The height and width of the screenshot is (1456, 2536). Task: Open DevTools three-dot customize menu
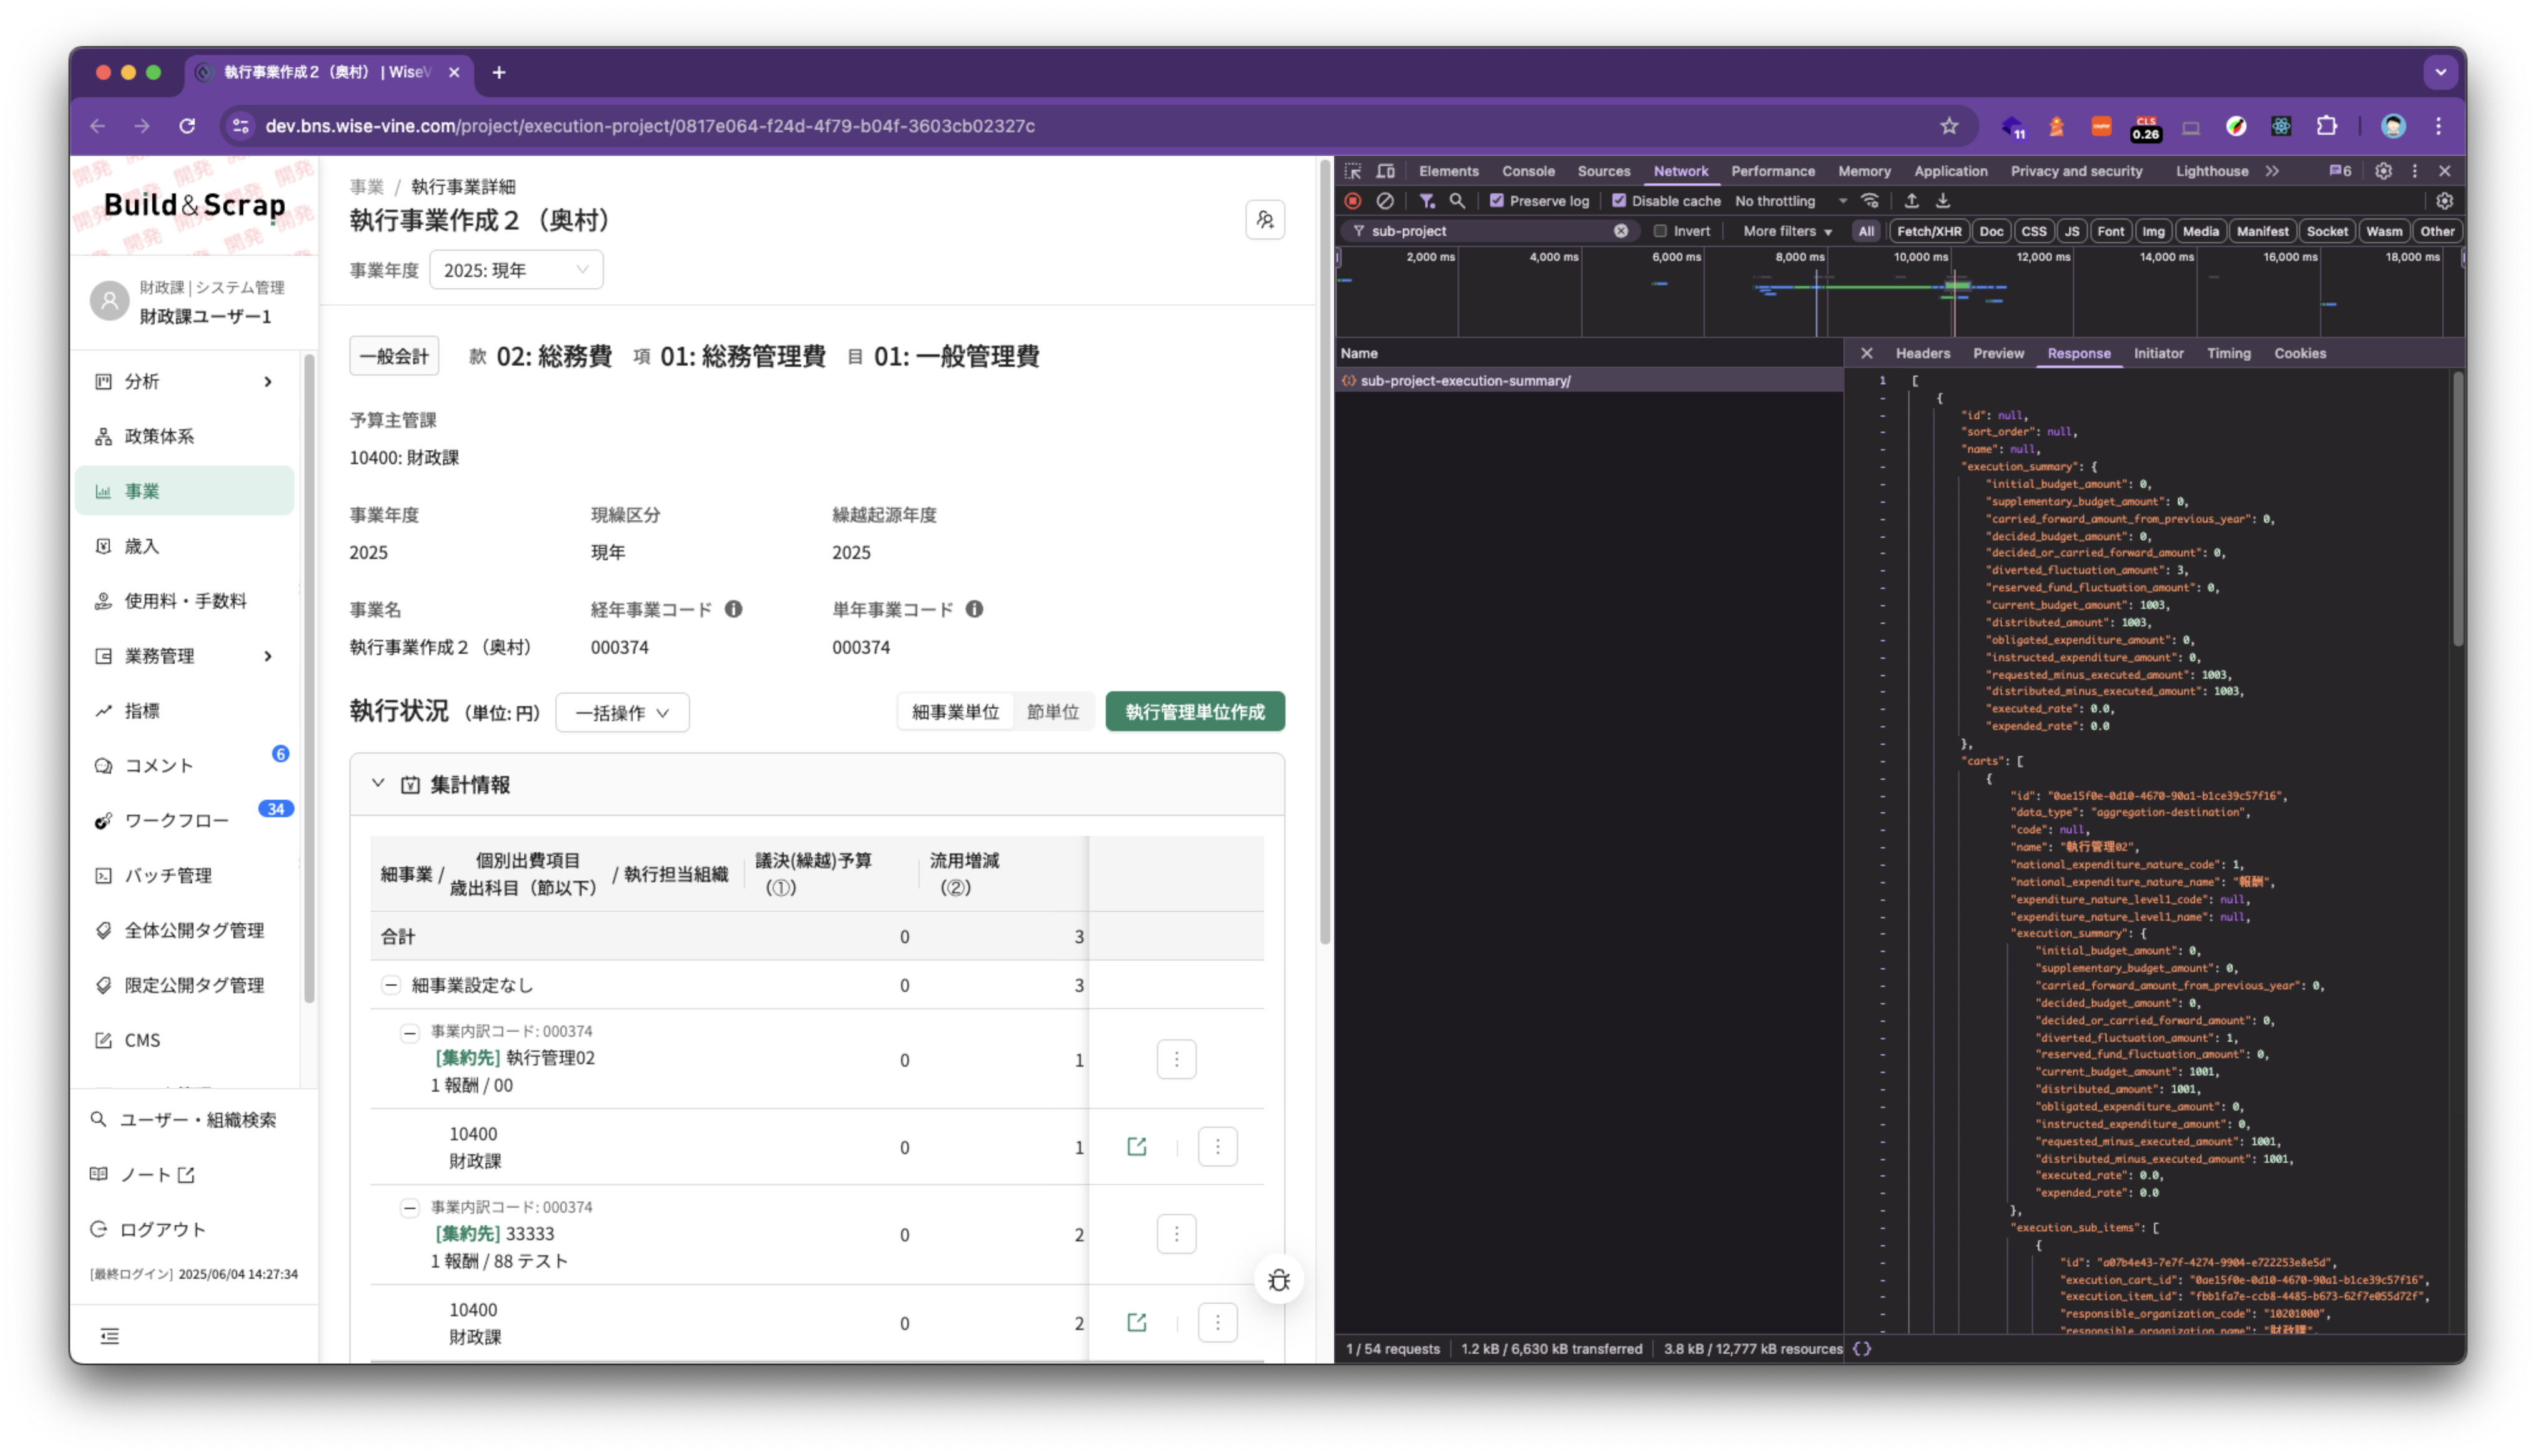2415,171
